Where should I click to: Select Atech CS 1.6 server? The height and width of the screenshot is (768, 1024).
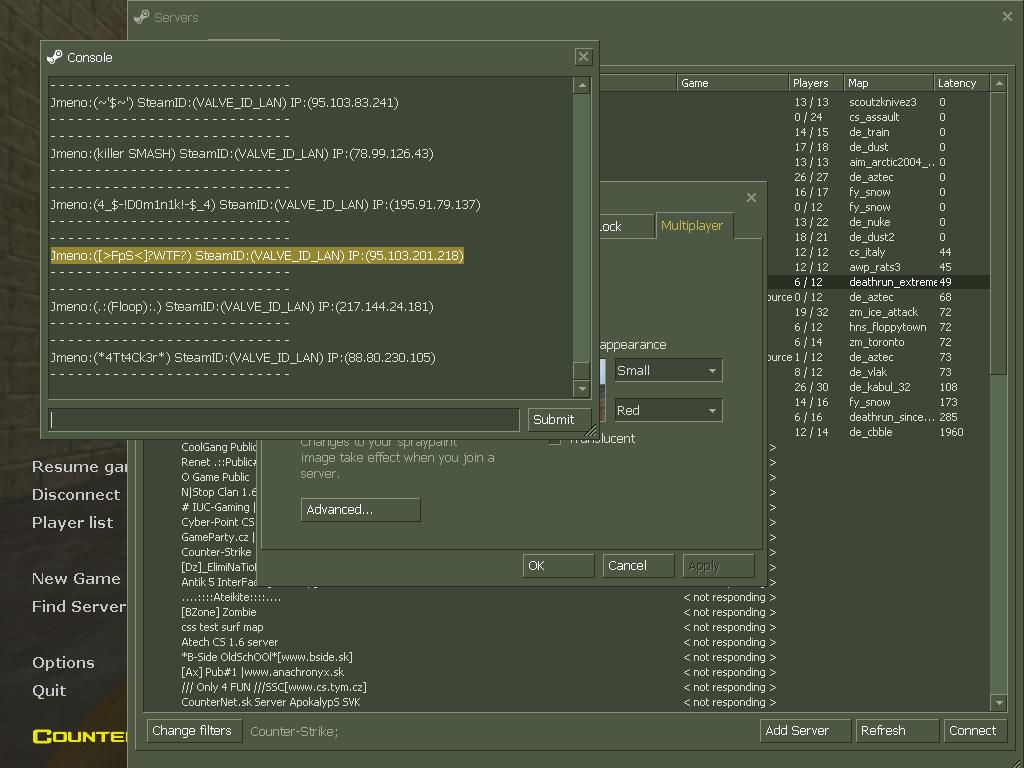coord(229,643)
